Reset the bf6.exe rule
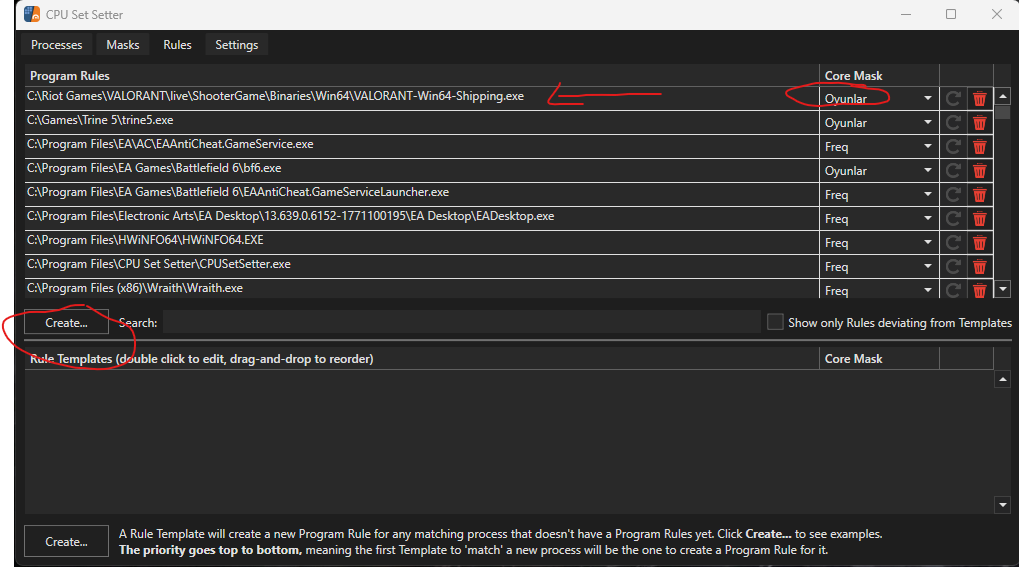 [953, 171]
